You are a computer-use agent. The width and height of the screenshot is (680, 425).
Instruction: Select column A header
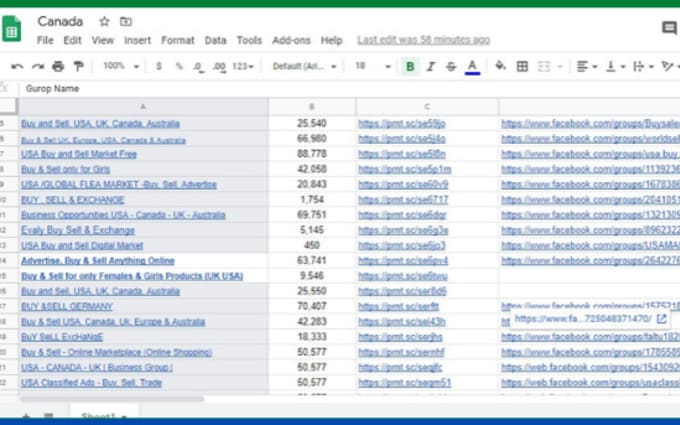(x=143, y=107)
